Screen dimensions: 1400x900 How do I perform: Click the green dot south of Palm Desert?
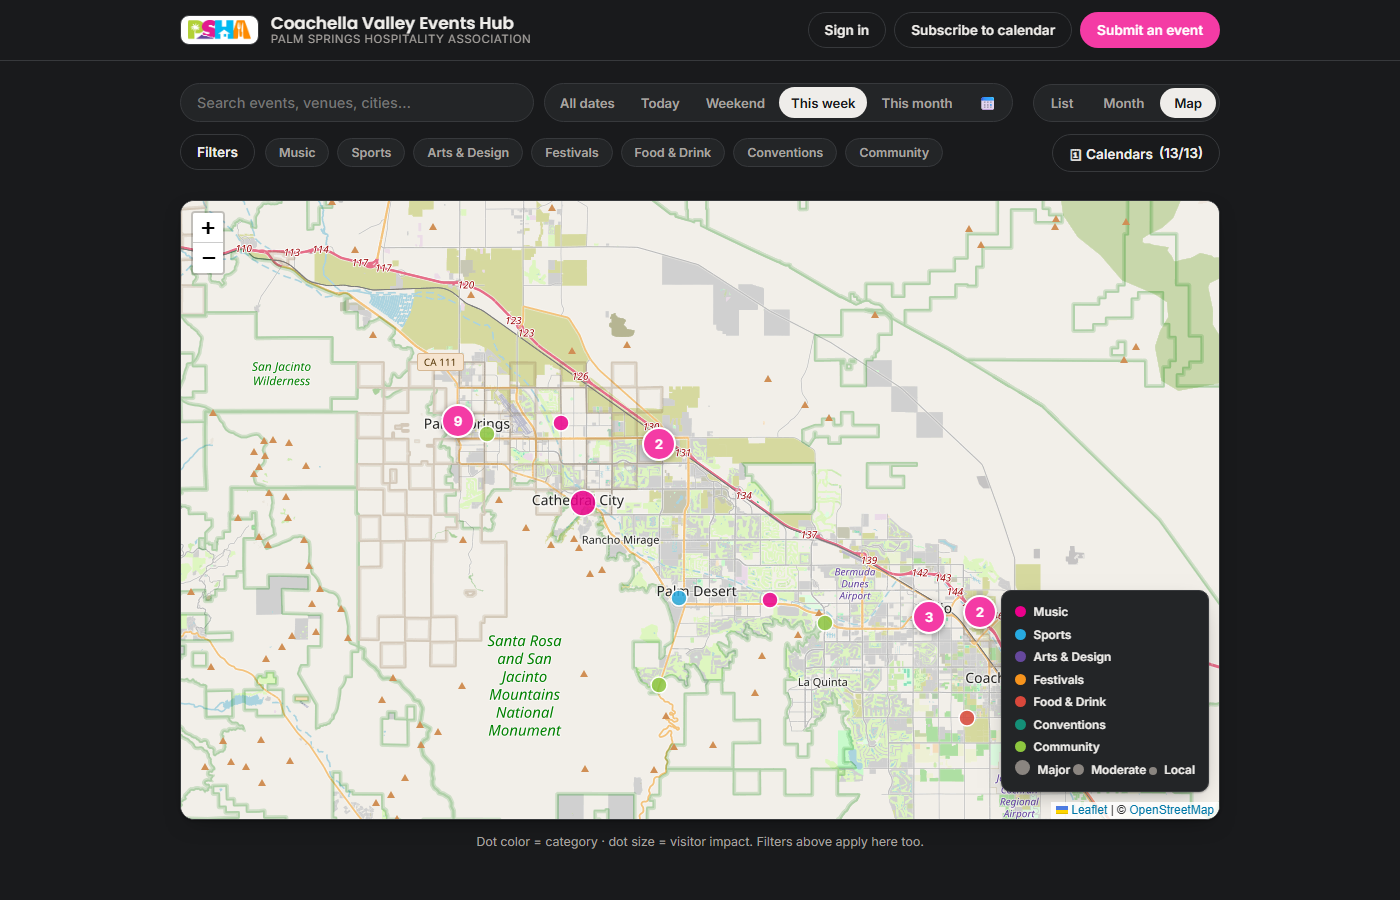click(x=659, y=685)
